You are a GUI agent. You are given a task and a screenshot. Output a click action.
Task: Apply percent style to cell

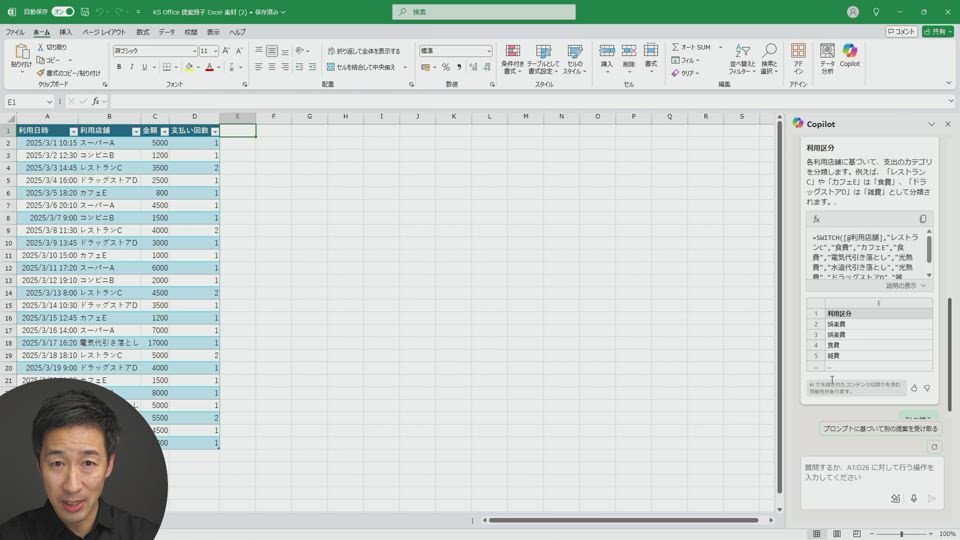pos(446,67)
